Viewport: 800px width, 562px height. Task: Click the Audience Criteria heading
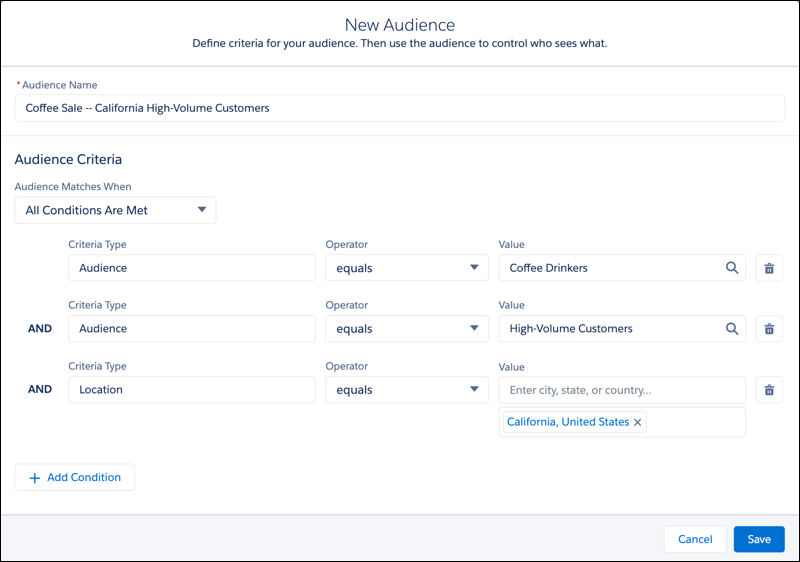tap(68, 159)
